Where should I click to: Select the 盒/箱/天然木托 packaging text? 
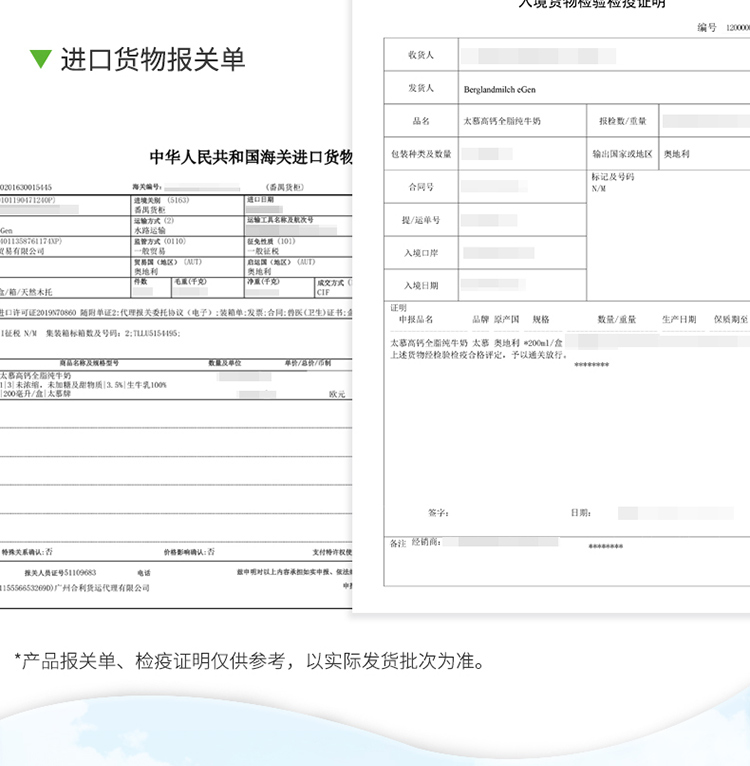[x=26, y=292]
